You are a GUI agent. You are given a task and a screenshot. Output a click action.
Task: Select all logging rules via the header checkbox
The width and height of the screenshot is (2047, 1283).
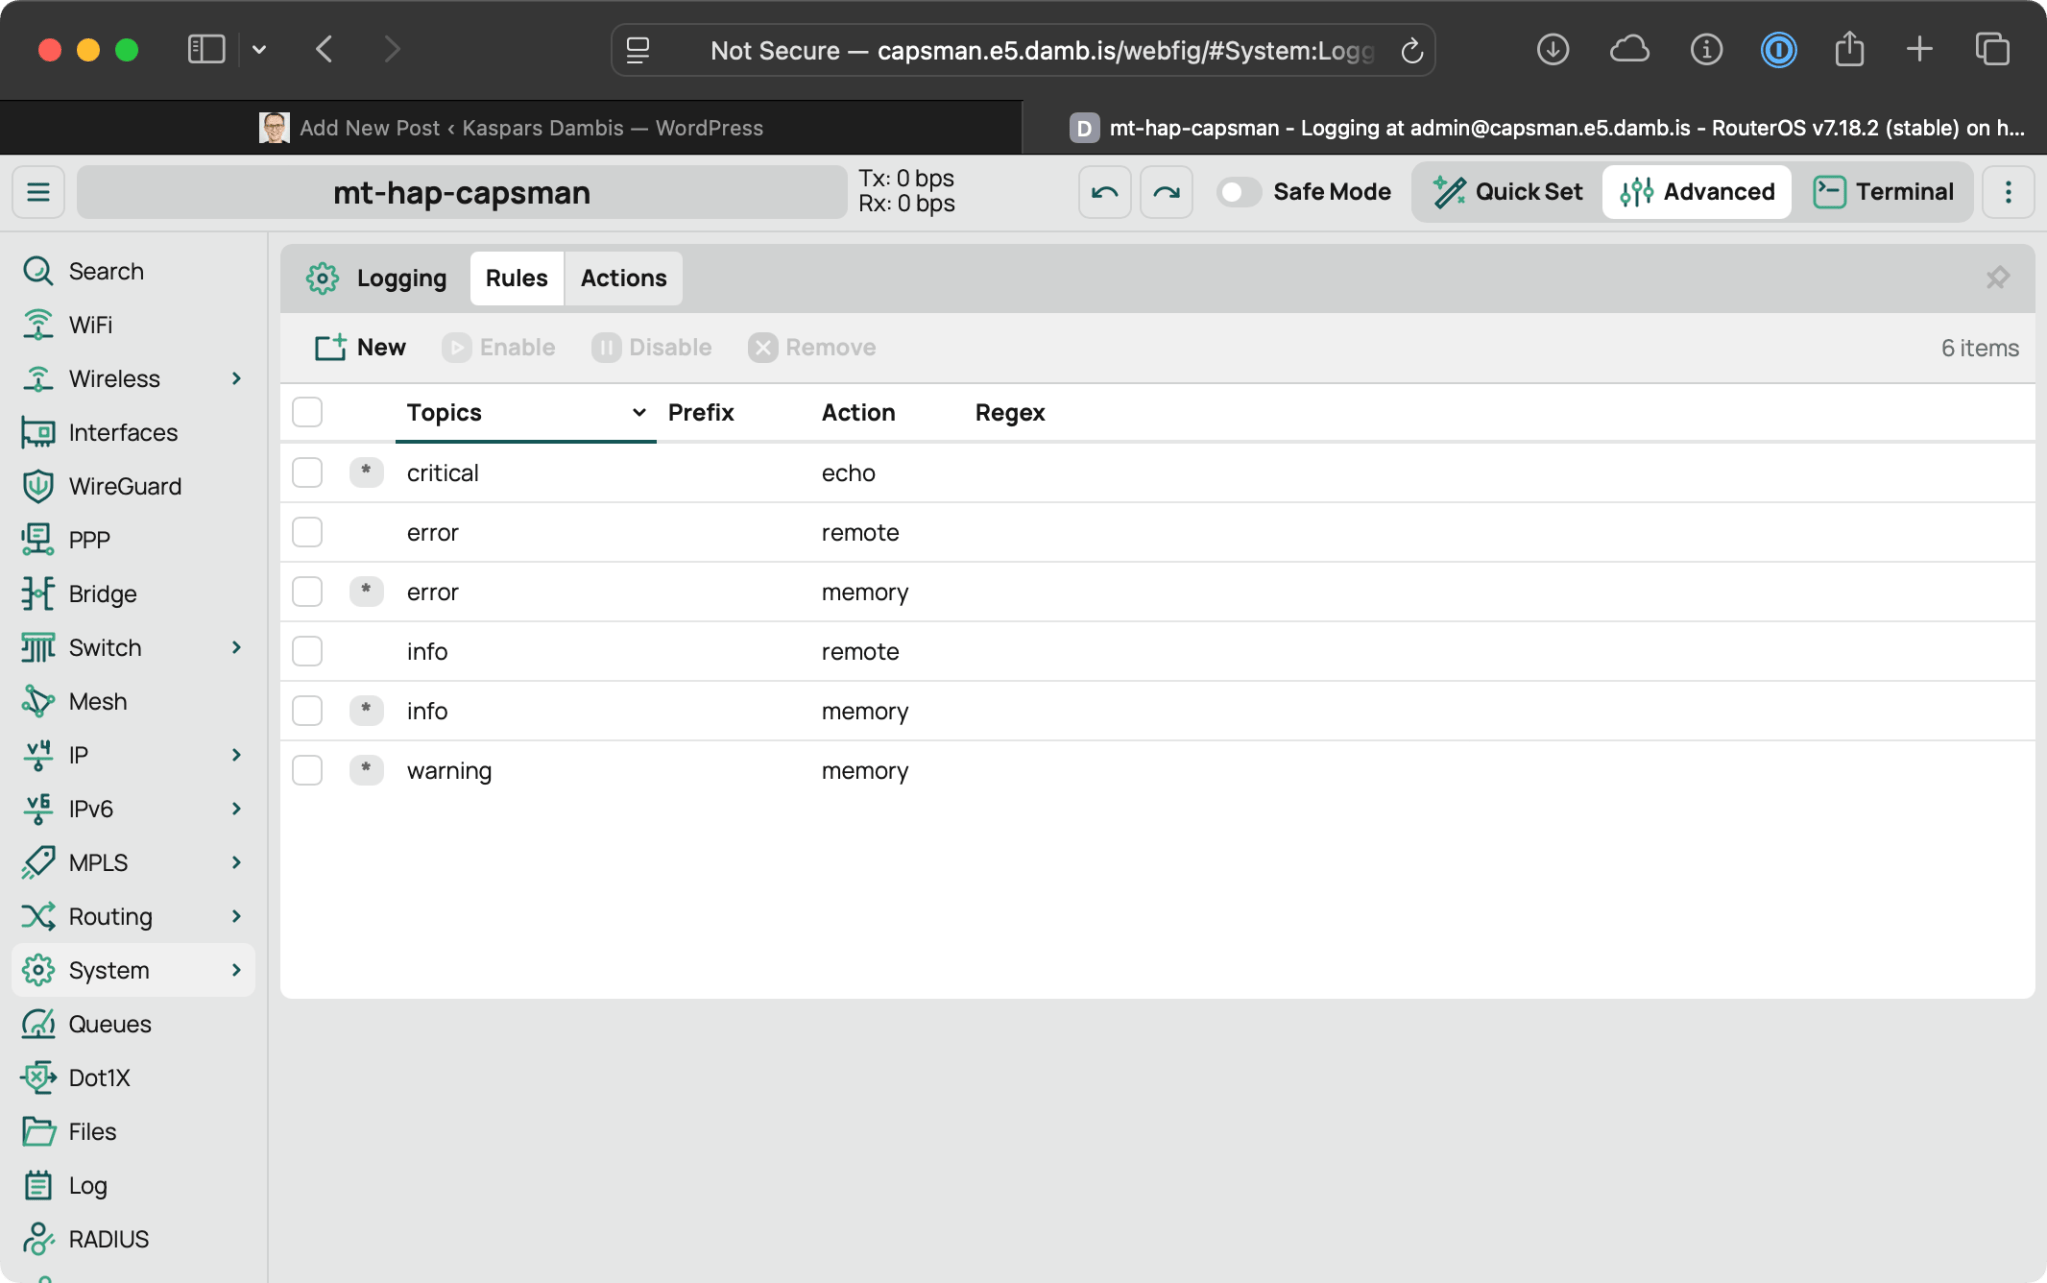tap(307, 411)
